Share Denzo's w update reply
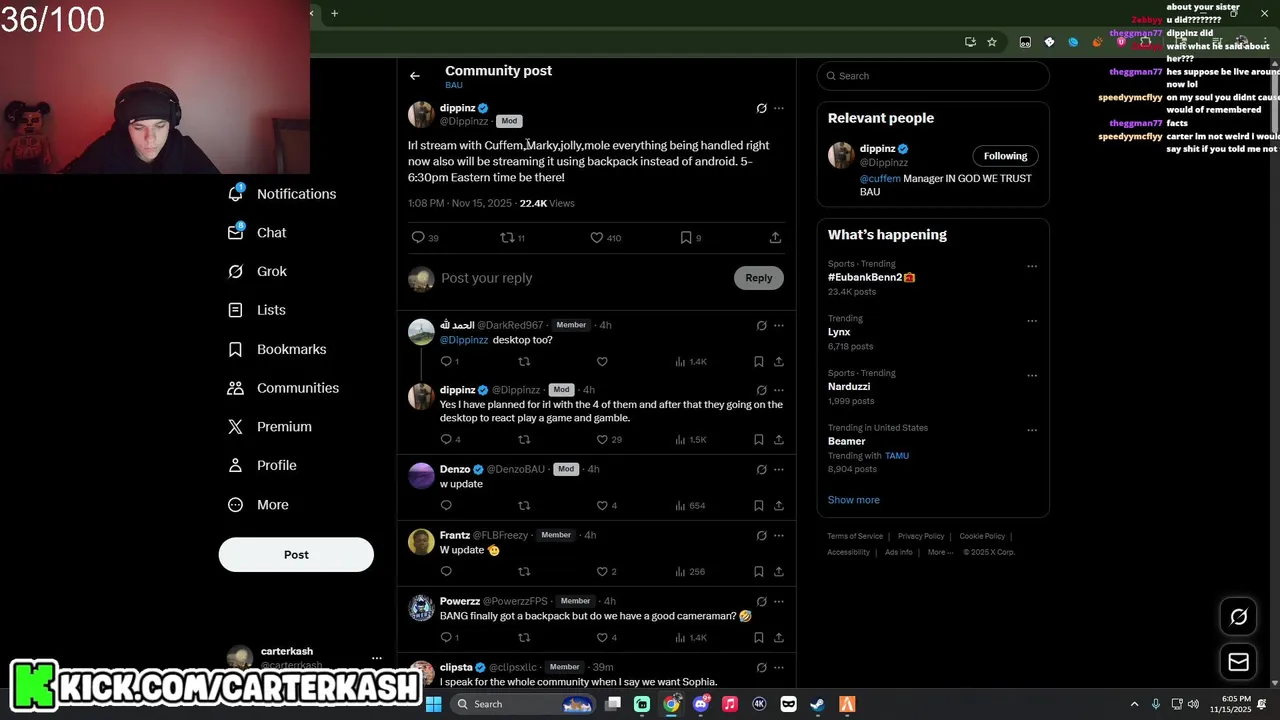Screen dimensions: 1280x720 779,506
